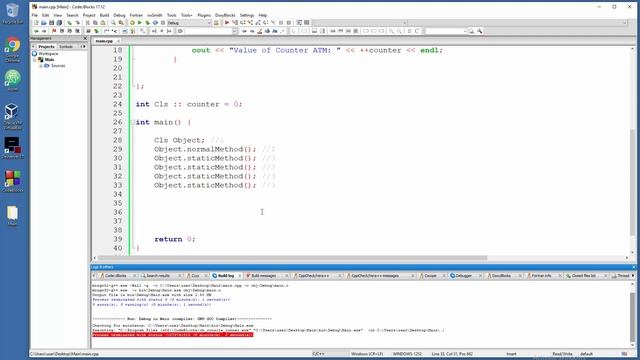Switch to the Build log tab
The width and height of the screenshot is (640, 360).
coord(226,276)
